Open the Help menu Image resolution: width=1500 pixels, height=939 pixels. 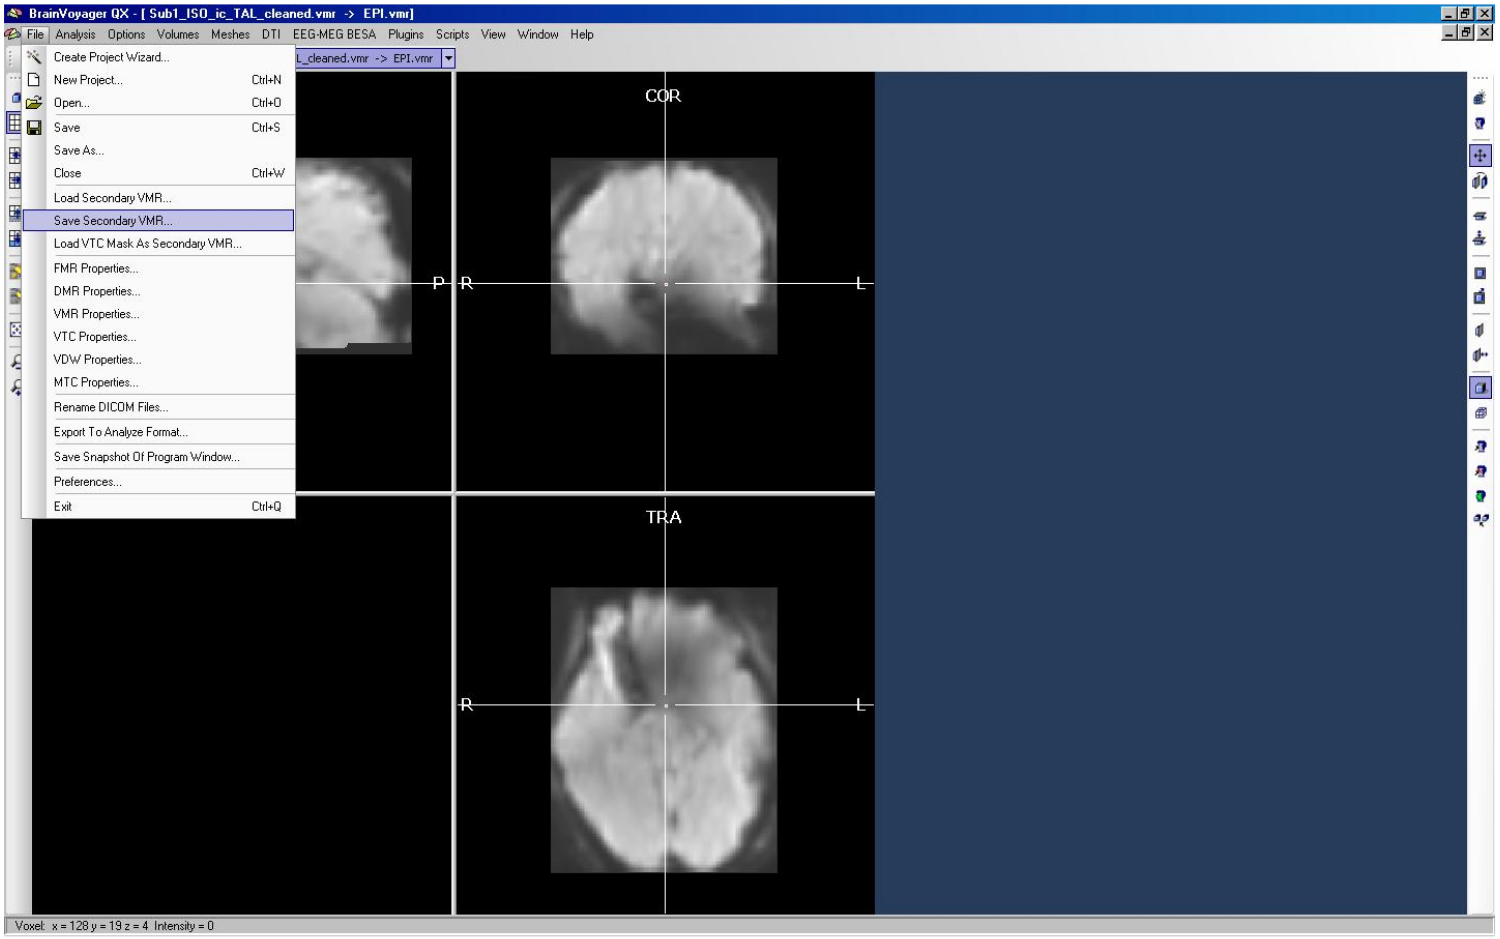[x=582, y=34]
